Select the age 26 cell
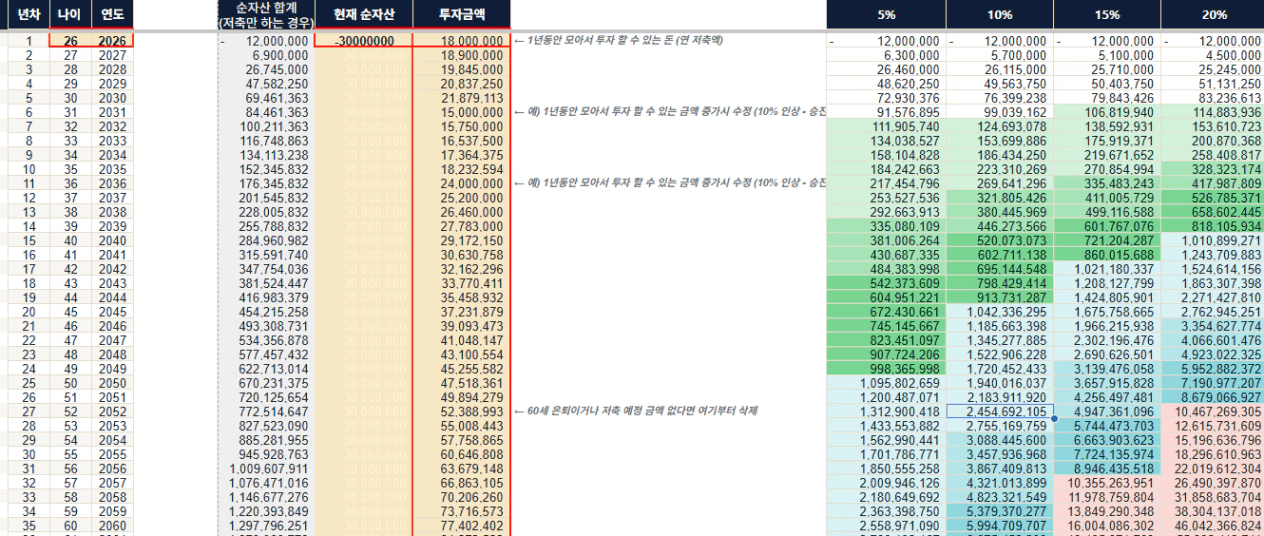 coord(69,41)
